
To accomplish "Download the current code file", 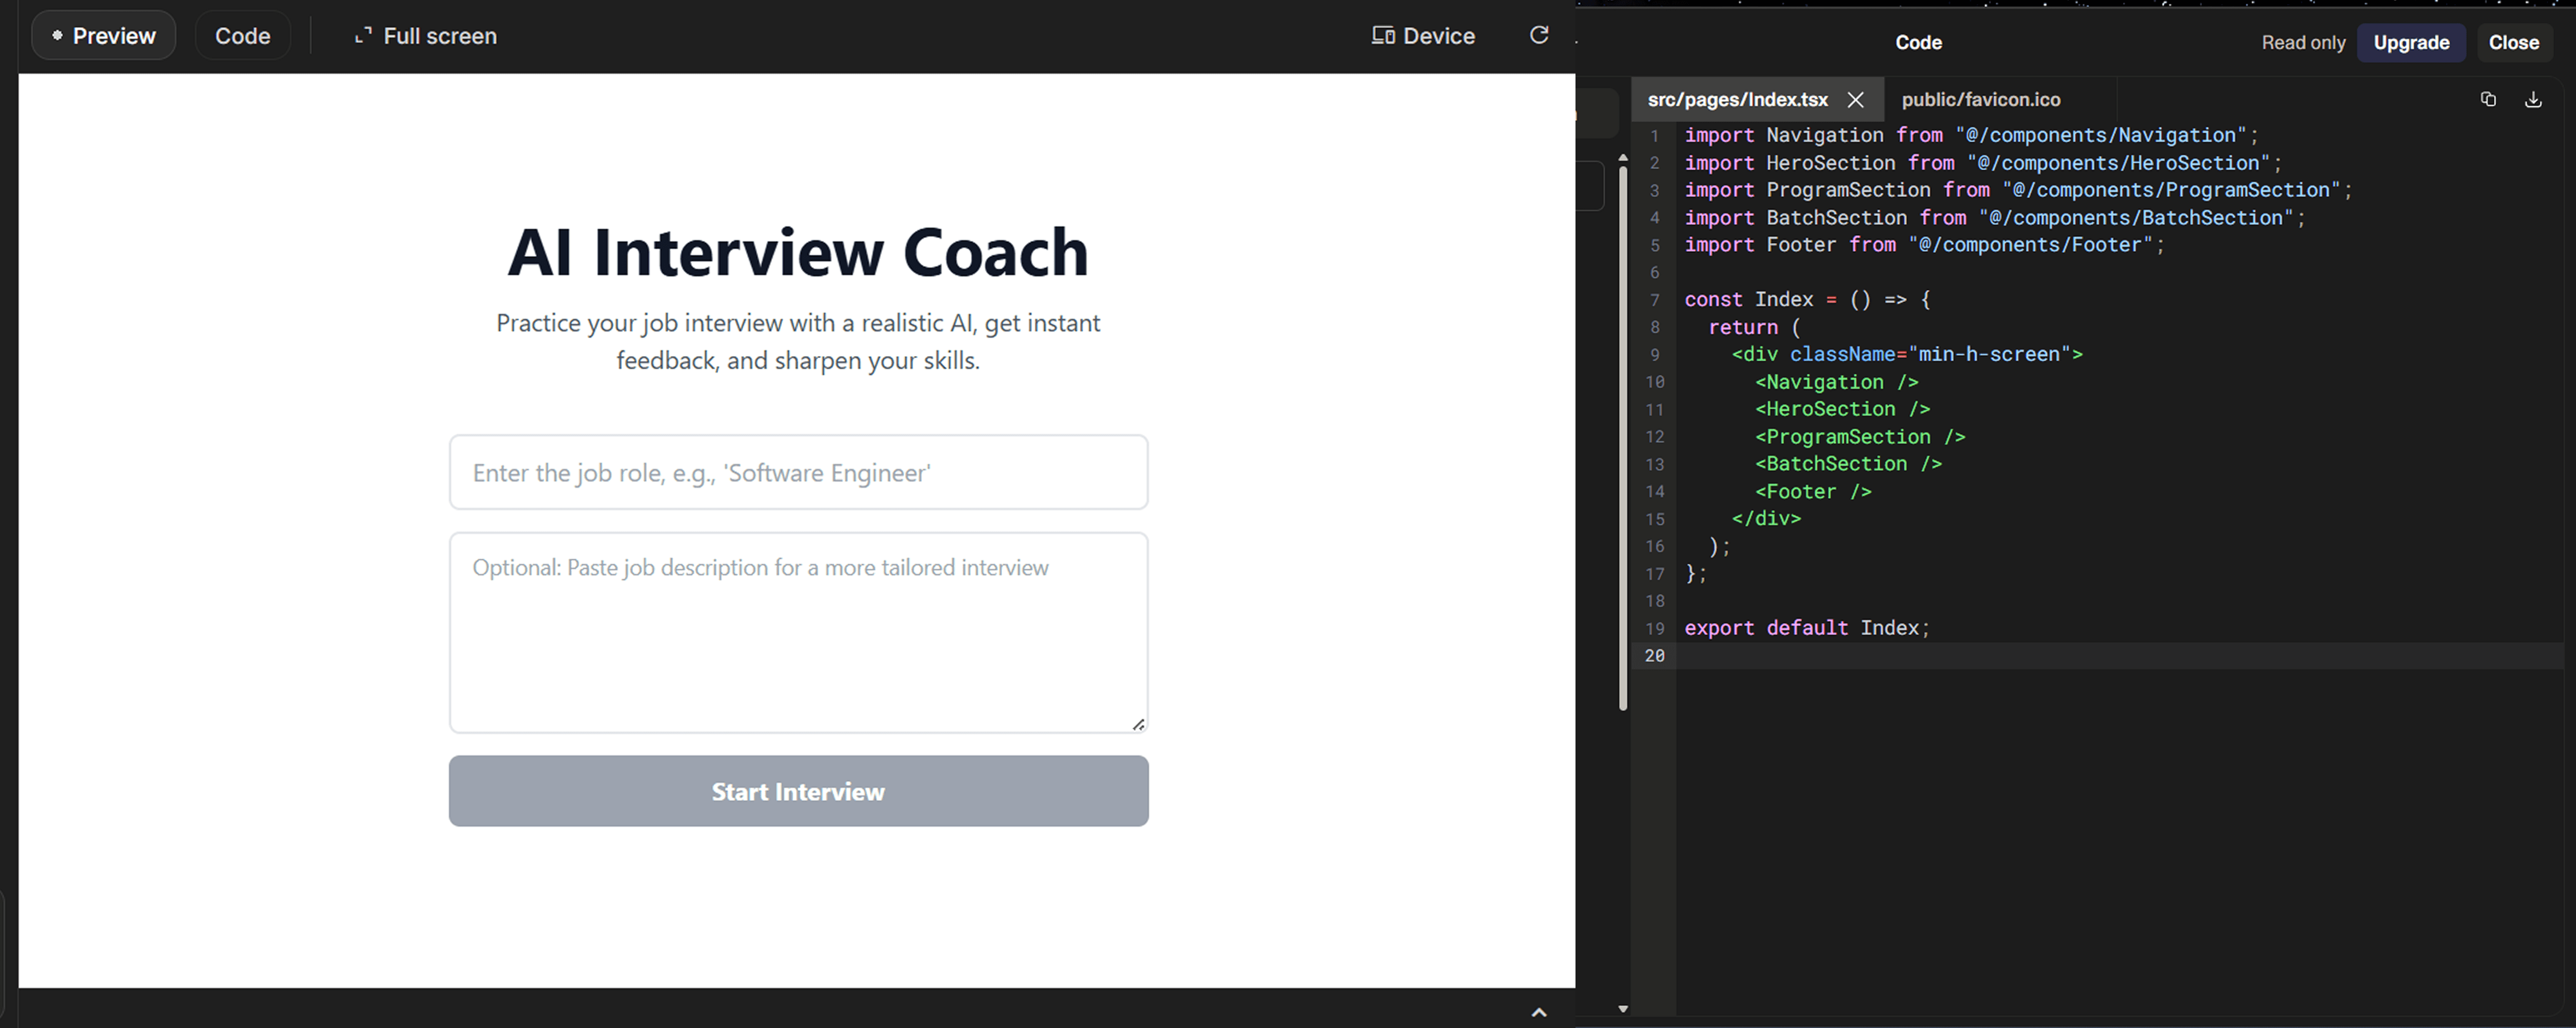I will coord(2533,99).
